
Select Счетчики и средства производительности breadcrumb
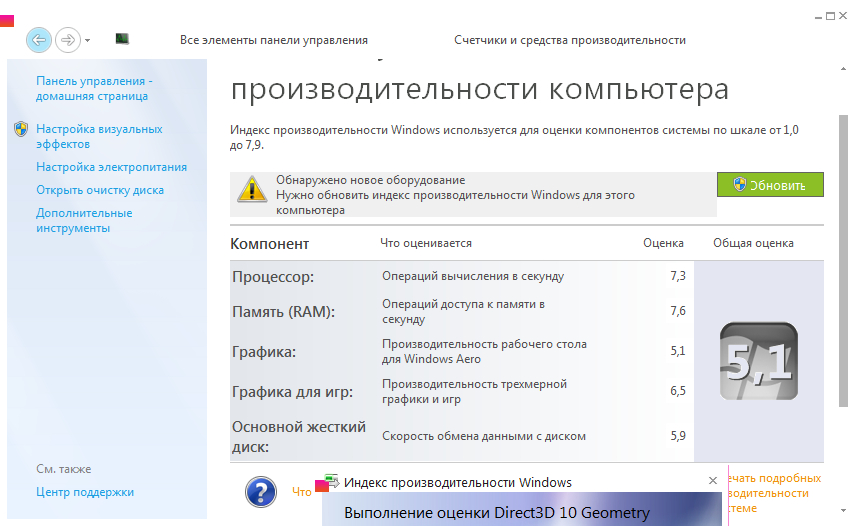pos(569,40)
